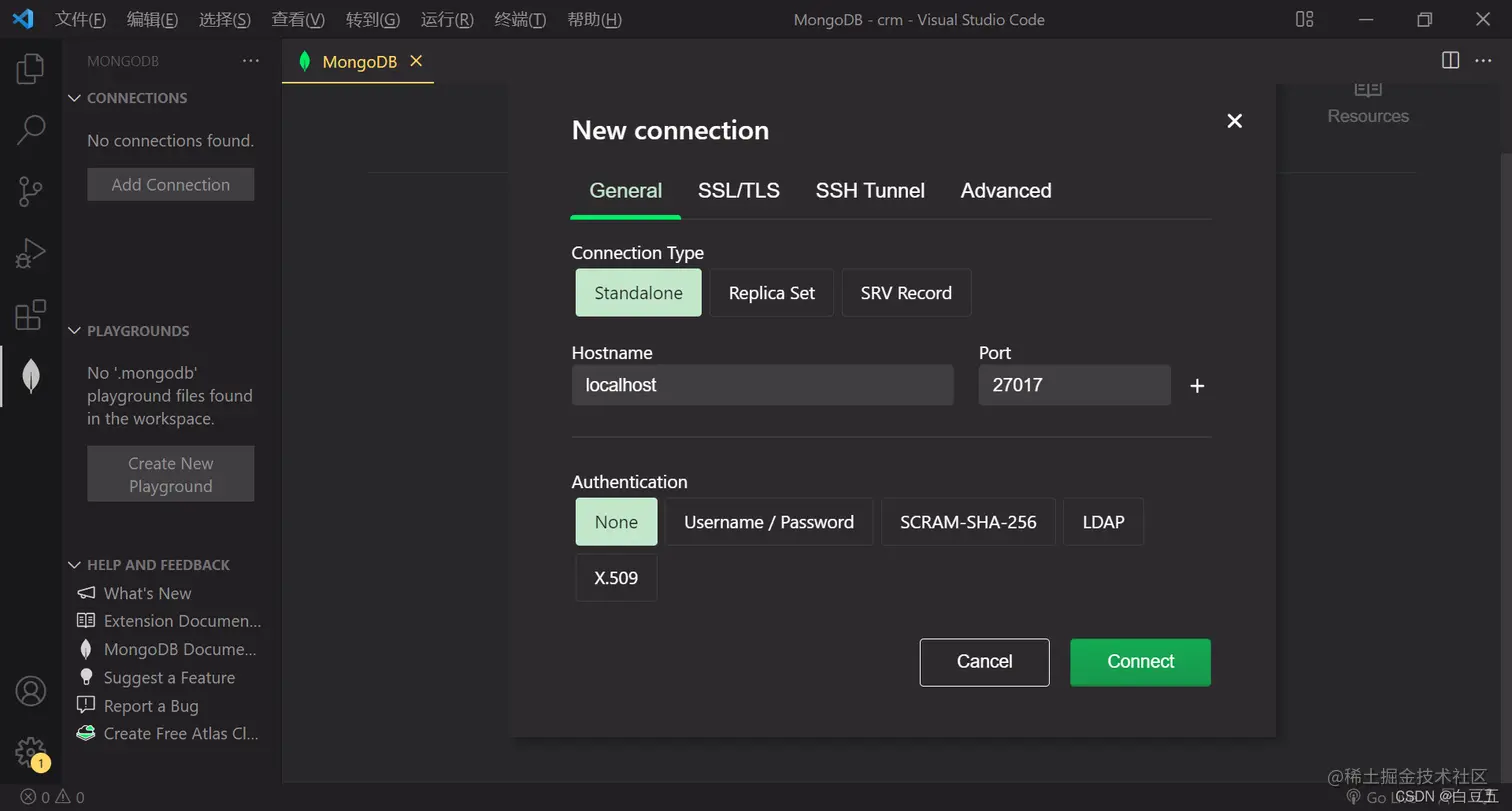Open the 选择(S) menu

click(x=225, y=19)
